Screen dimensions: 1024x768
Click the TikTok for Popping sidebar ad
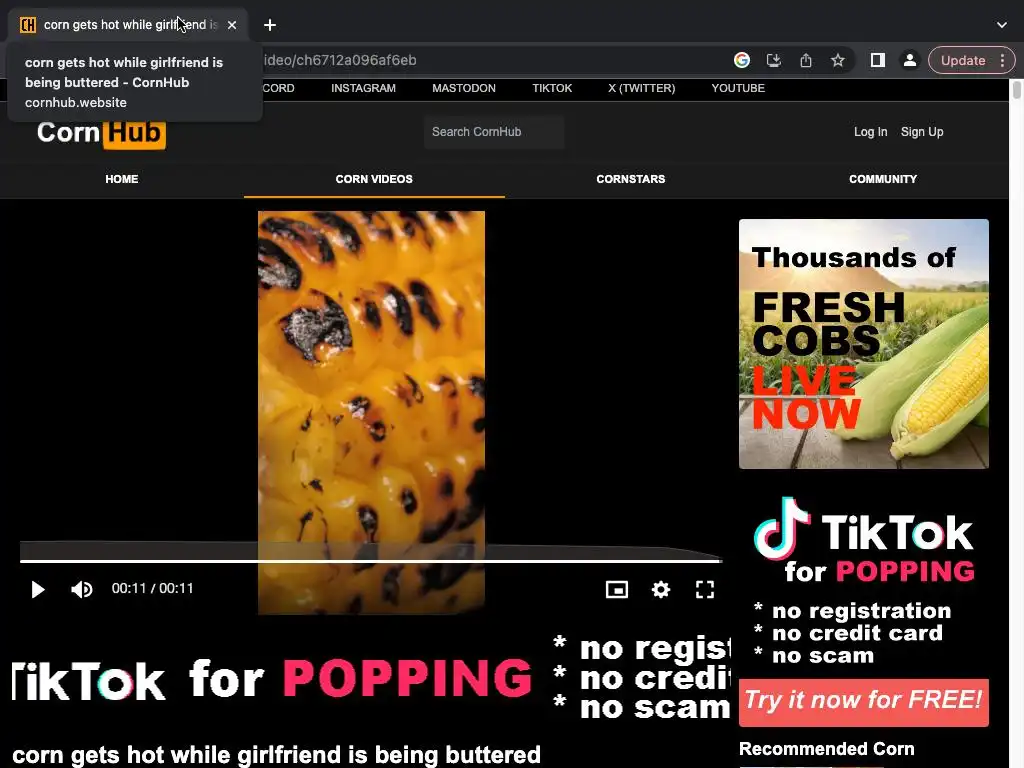863,581
